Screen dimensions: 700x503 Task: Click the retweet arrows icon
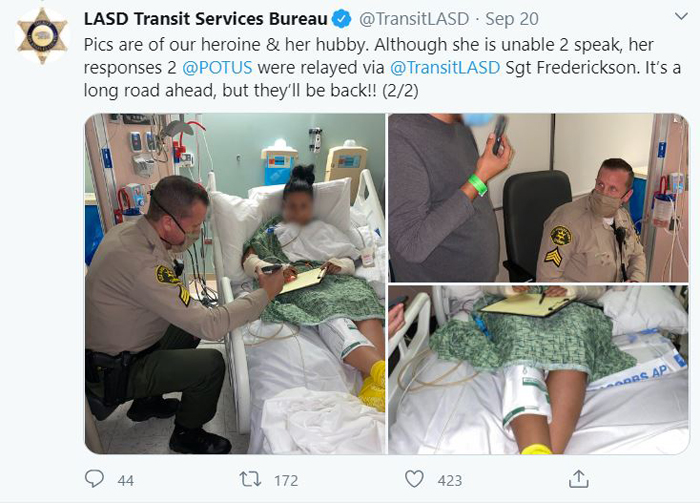(250, 479)
